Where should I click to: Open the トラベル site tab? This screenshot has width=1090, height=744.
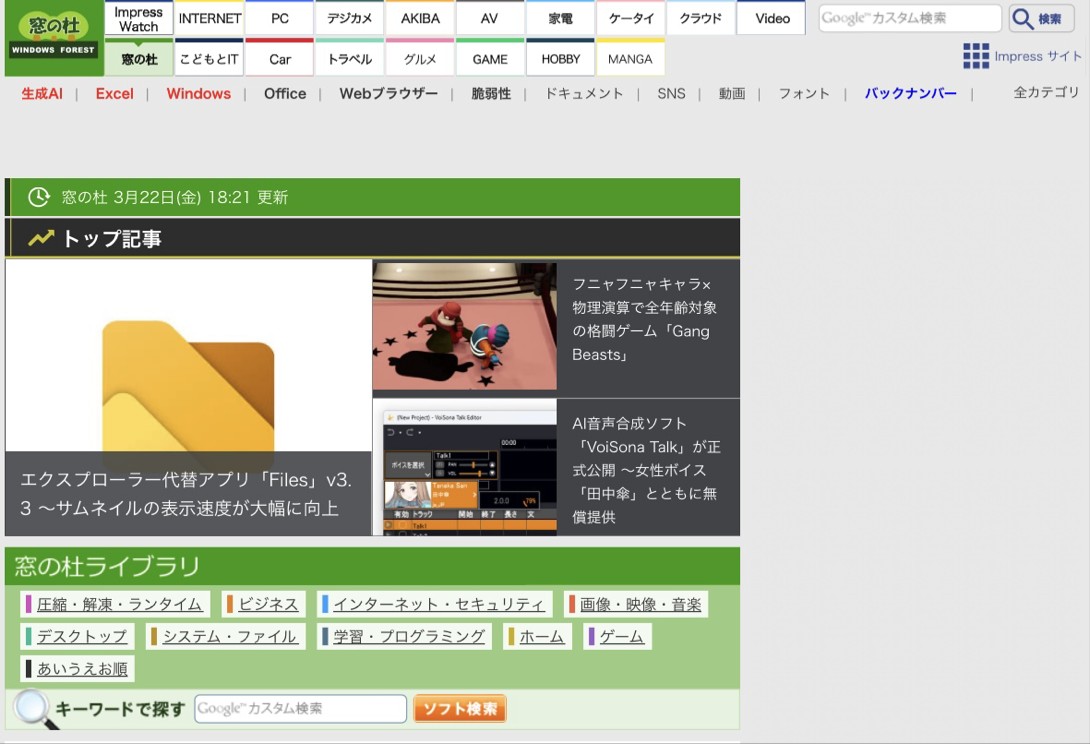350,58
